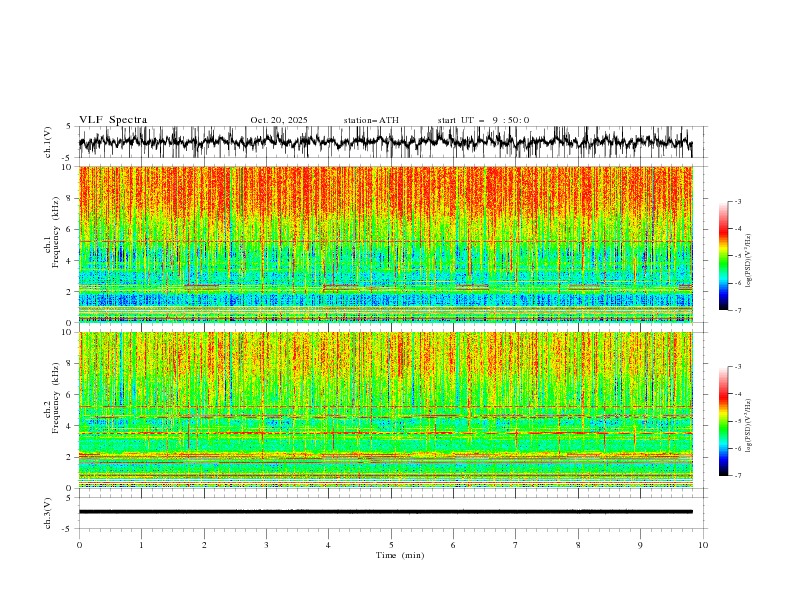Click the "8" tick on the time axis
792x612 pixels.
click(x=578, y=545)
